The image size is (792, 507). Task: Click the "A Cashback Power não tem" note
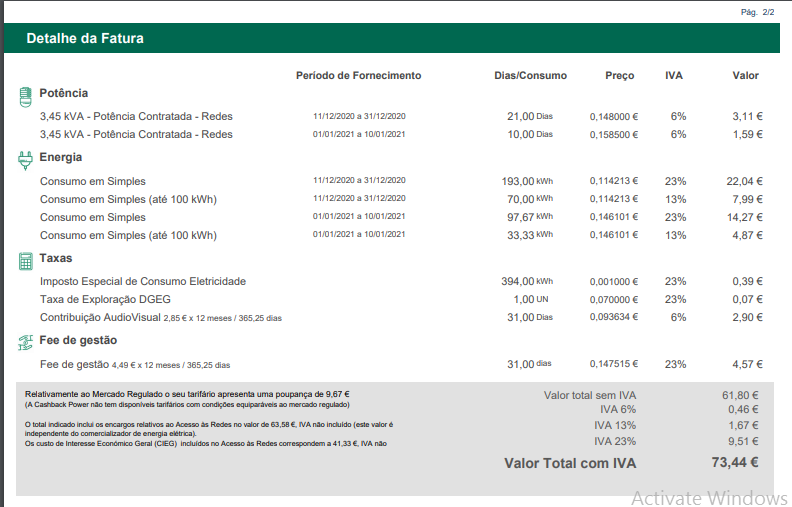tap(187, 404)
